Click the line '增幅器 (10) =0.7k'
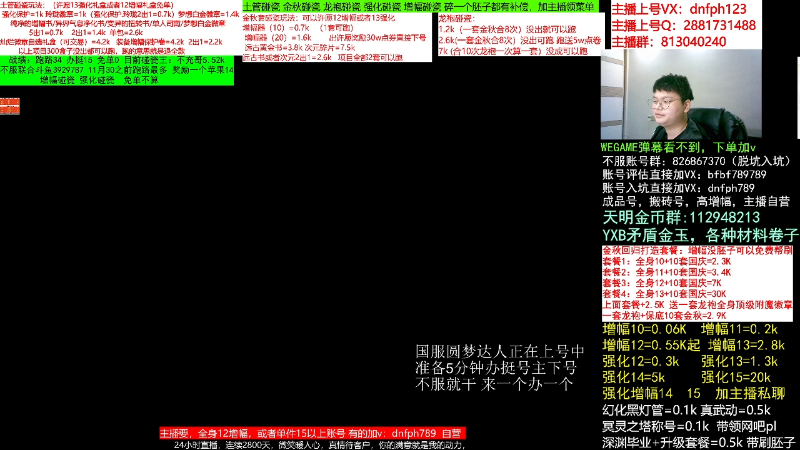This screenshot has height=450, width=800. point(298,28)
